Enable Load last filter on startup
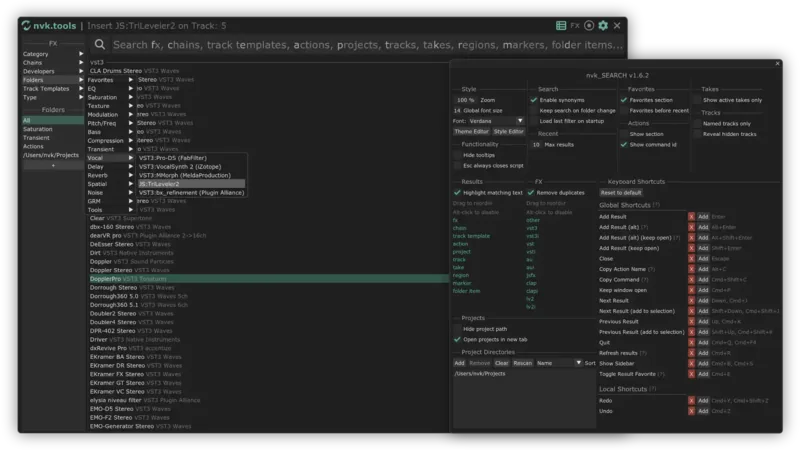Viewport: 800px width, 450px height. pyautogui.click(x=534, y=121)
